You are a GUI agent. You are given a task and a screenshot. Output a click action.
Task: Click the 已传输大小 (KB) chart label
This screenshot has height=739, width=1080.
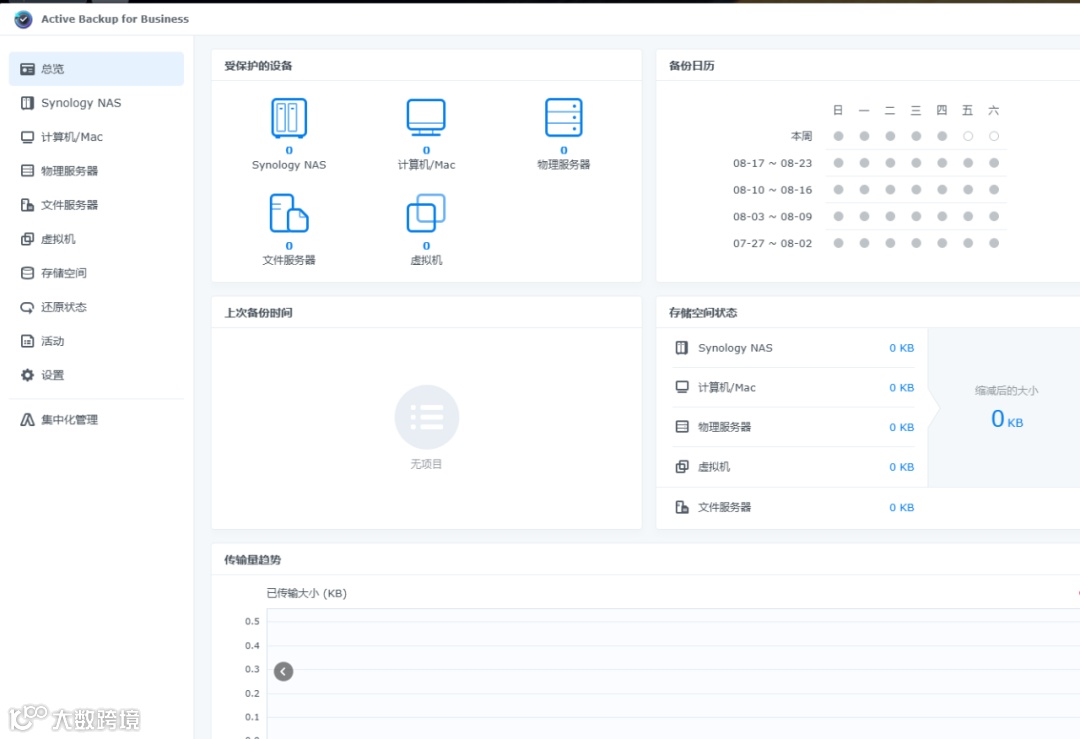(307, 593)
